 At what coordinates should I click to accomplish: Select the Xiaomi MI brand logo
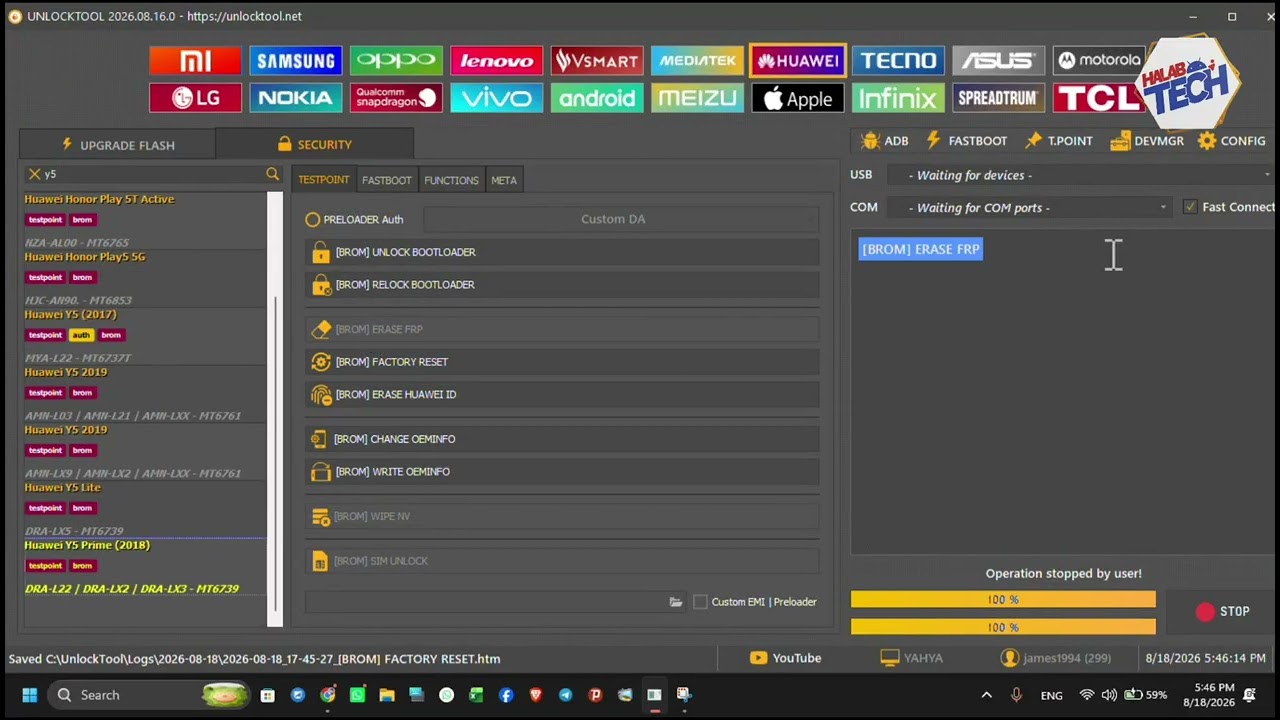point(195,60)
